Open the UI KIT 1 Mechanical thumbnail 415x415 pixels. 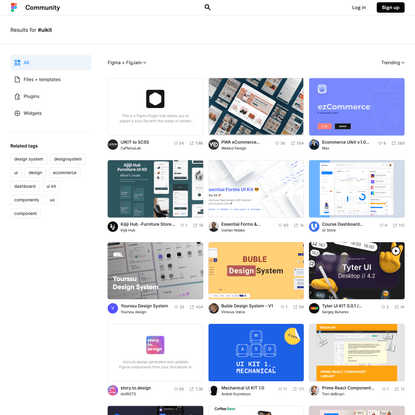256,352
